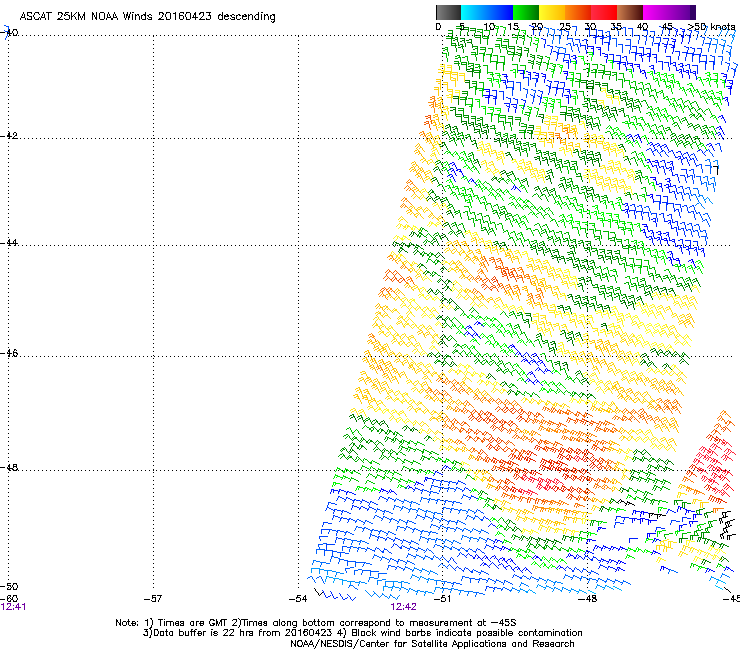740x650 pixels.
Task: Click the '10' knots legend label
Action: (x=489, y=26)
